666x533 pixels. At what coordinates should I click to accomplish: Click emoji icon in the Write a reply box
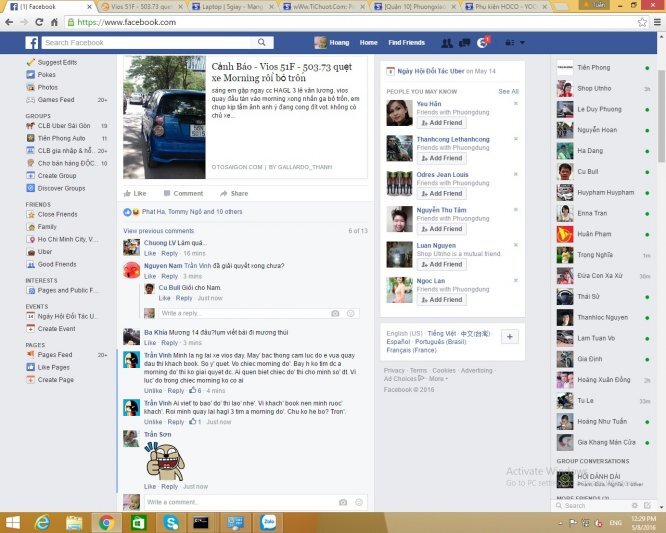click(x=351, y=313)
